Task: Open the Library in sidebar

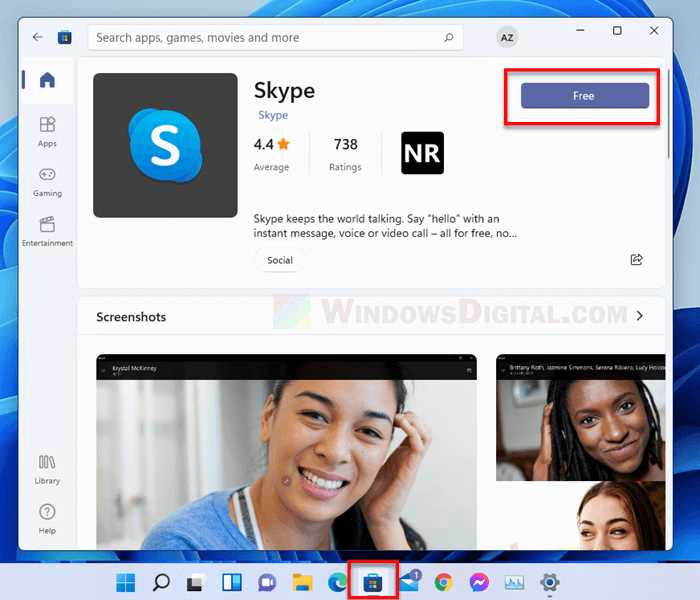Action: tap(47, 469)
